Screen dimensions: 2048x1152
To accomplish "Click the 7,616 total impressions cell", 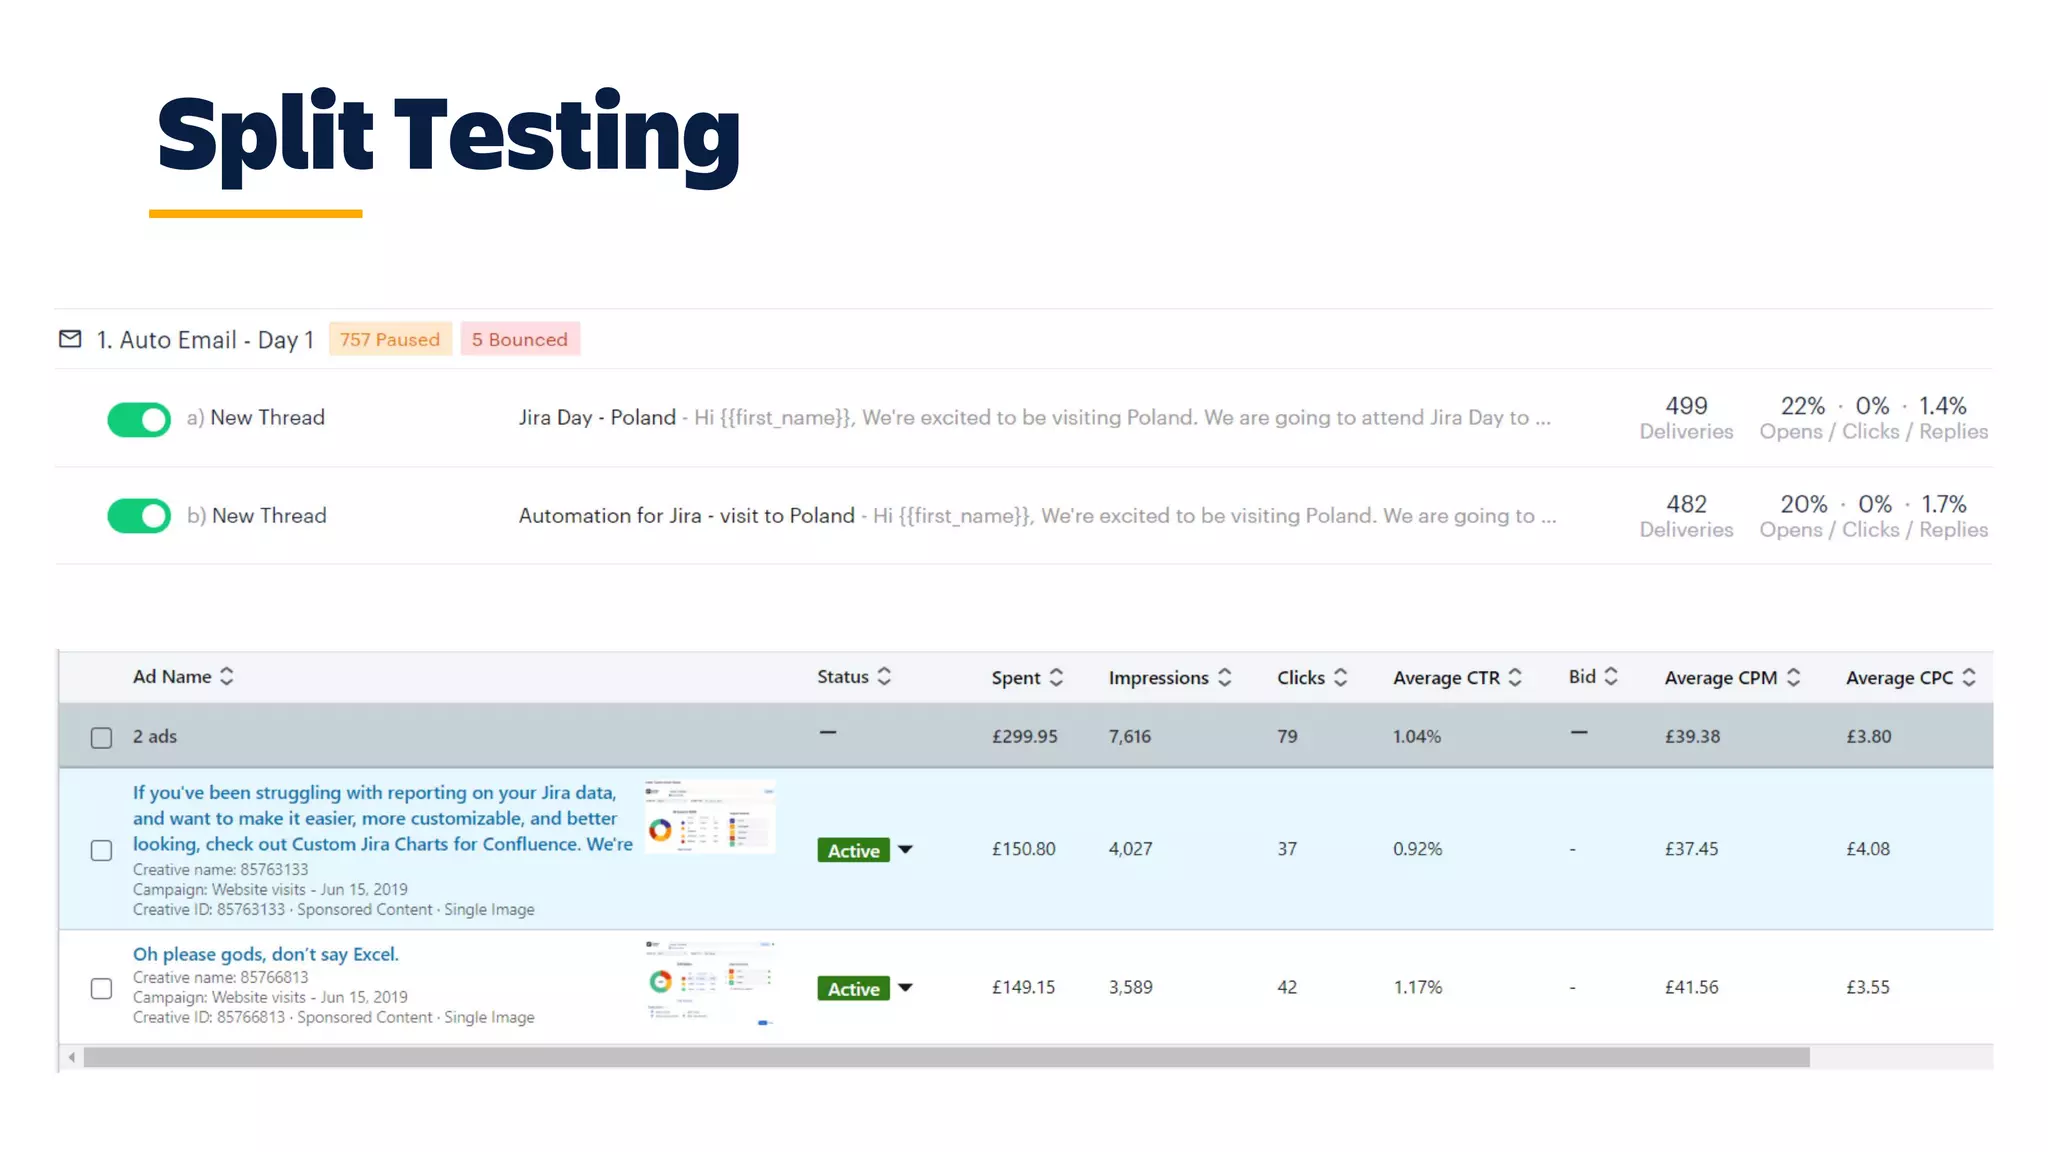I will tap(1129, 737).
